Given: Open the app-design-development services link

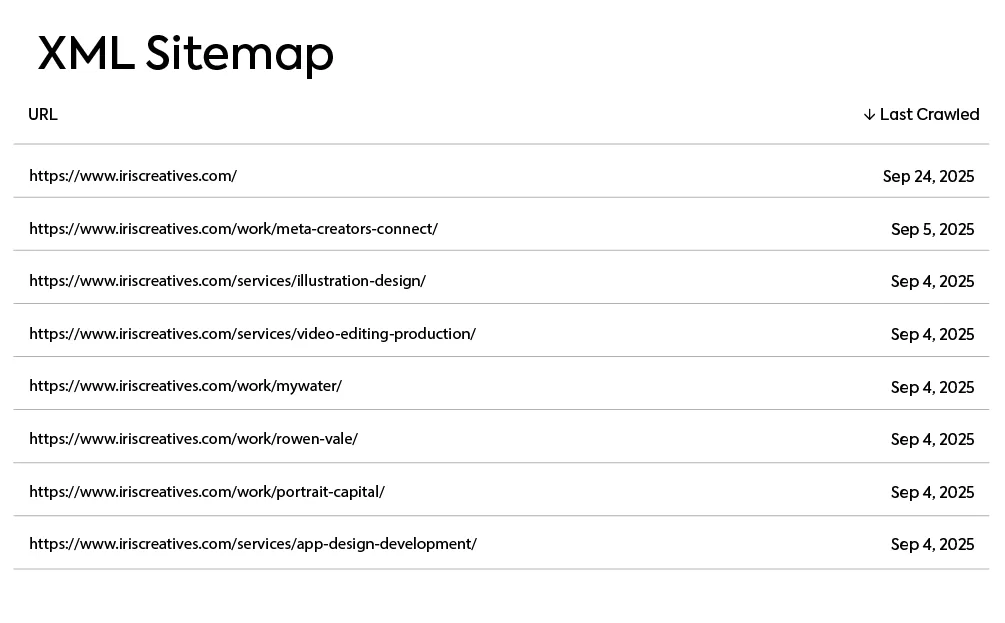Looking at the screenshot, I should point(253,544).
